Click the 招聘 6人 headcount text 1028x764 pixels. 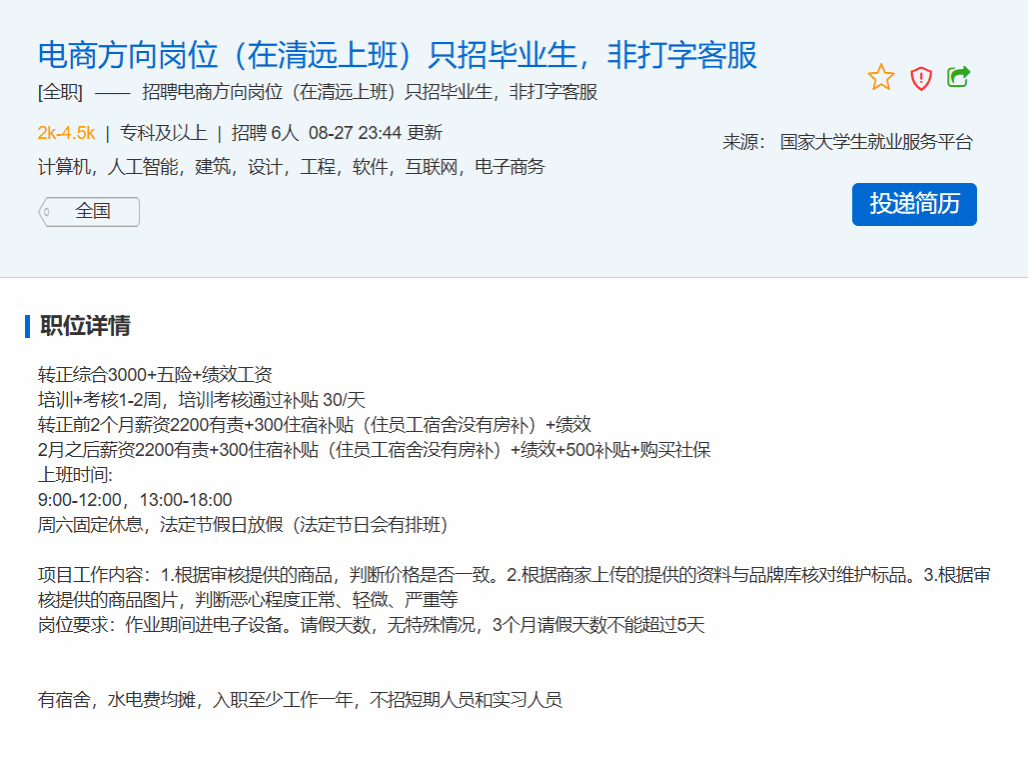coord(265,133)
